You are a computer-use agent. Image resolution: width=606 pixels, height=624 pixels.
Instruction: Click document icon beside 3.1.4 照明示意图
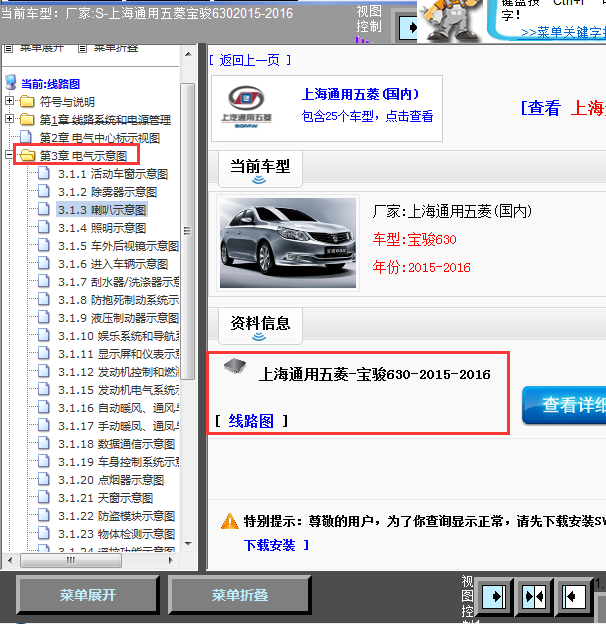[44, 227]
